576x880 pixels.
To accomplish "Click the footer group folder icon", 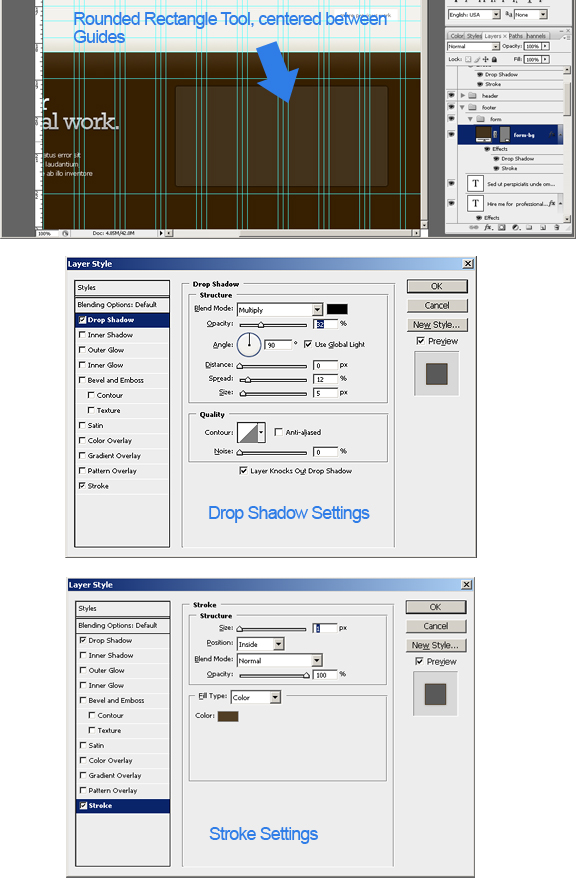I will coord(472,107).
